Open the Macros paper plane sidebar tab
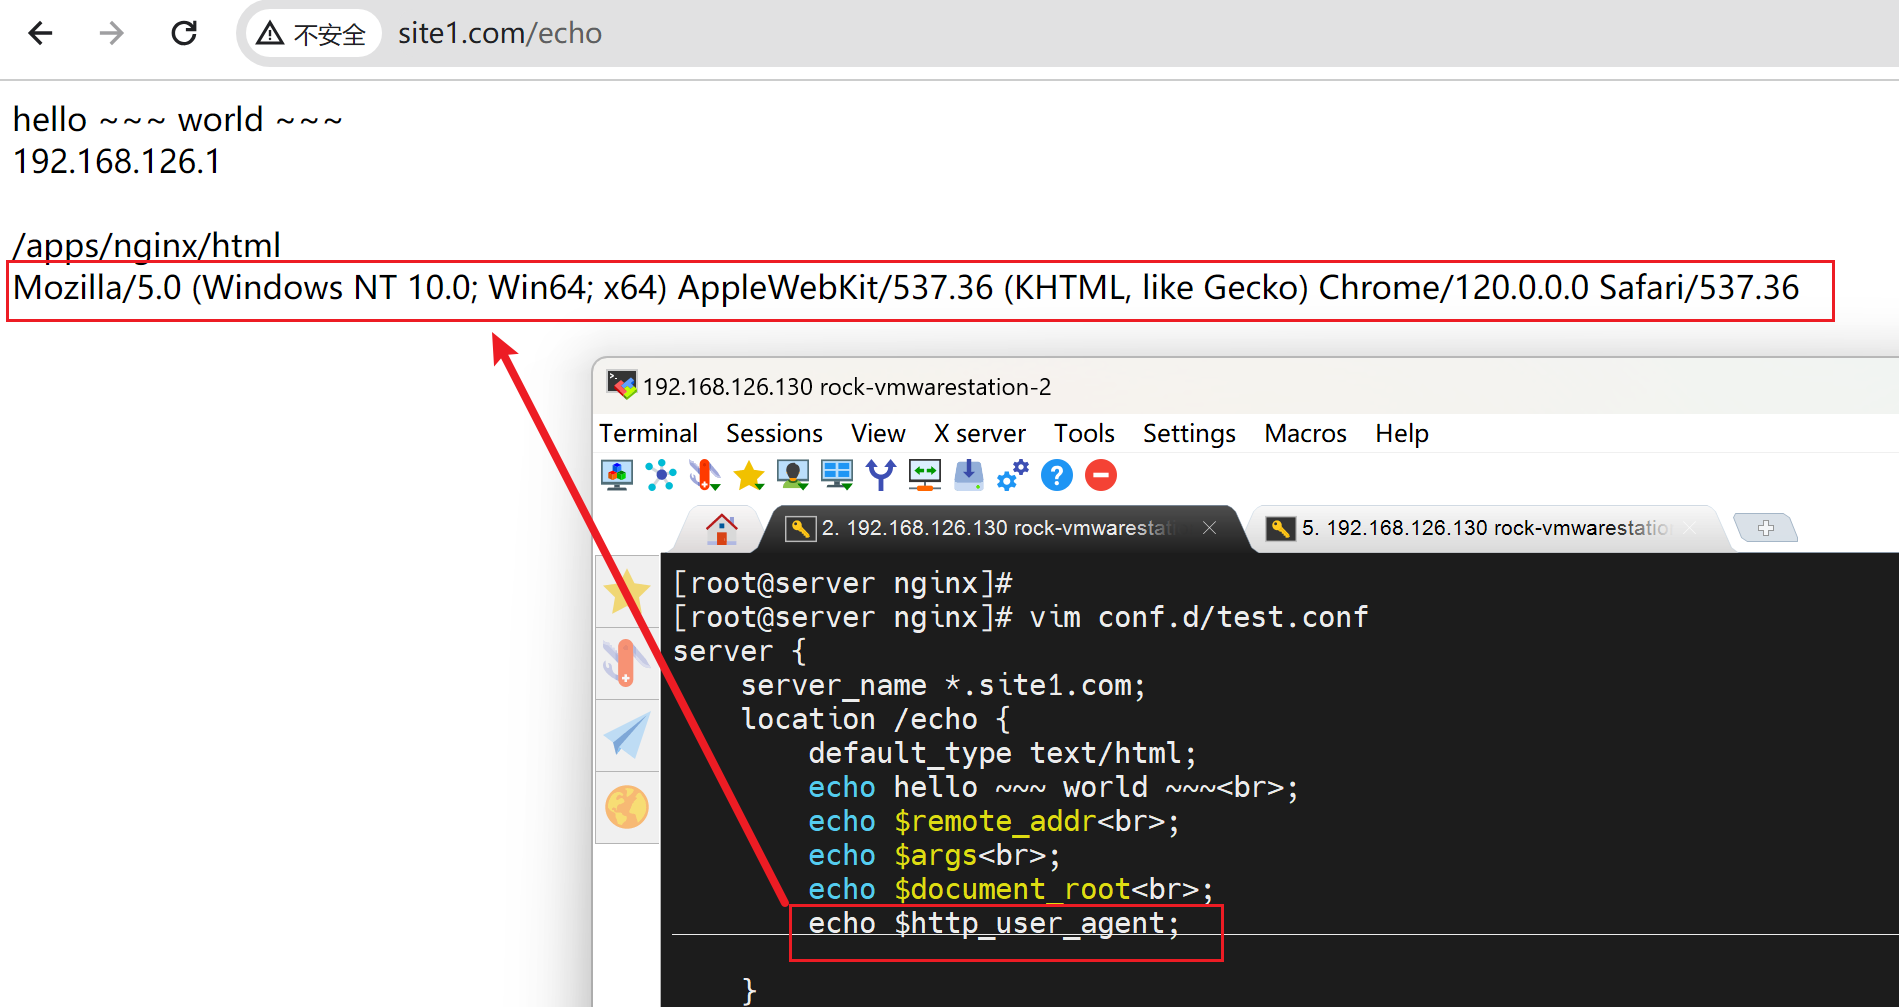Viewport: 1899px width, 1007px height. [627, 735]
